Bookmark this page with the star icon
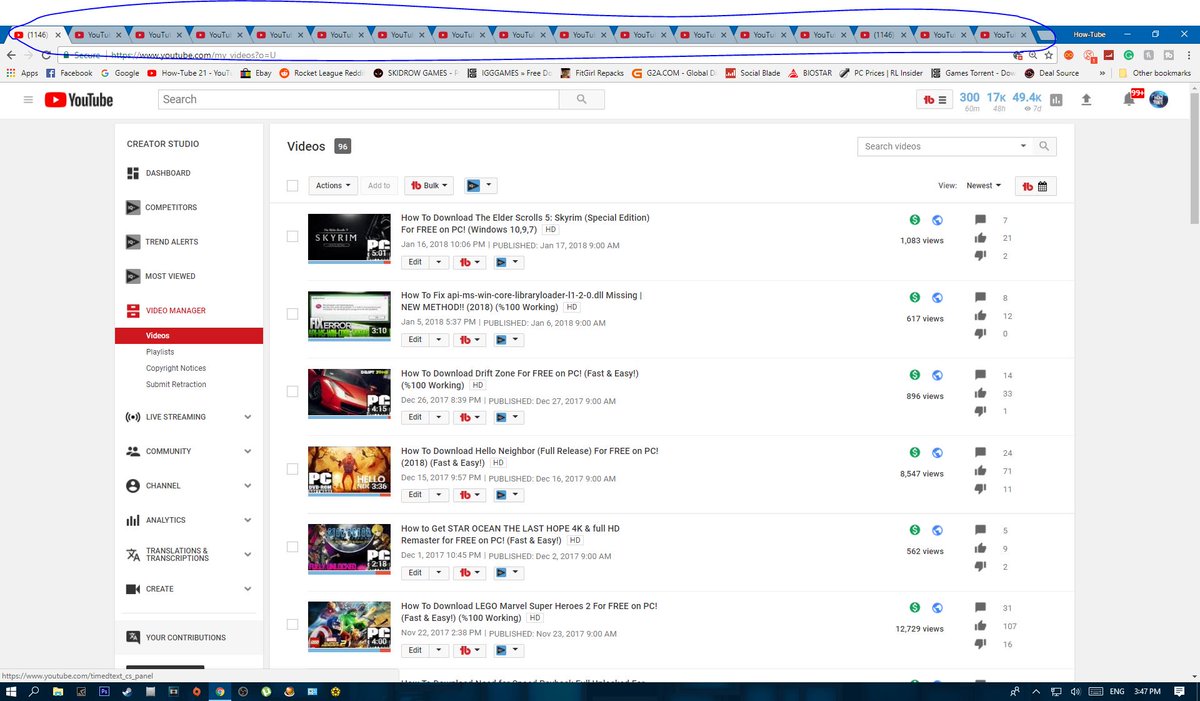Screen dimensions: 1200x701 pos(1048,55)
